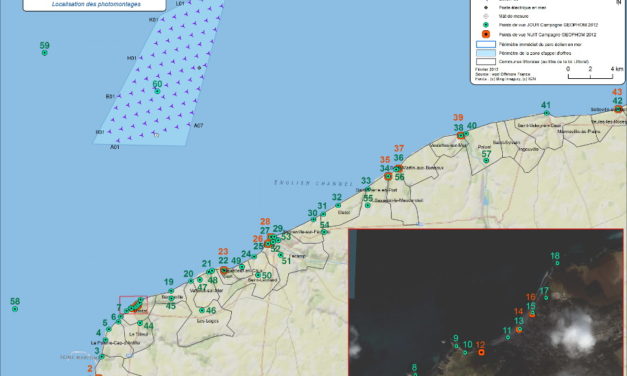Click orange night viewpoint marker 12 in inset
Screen dimensions: 627x376
pos(481,352)
